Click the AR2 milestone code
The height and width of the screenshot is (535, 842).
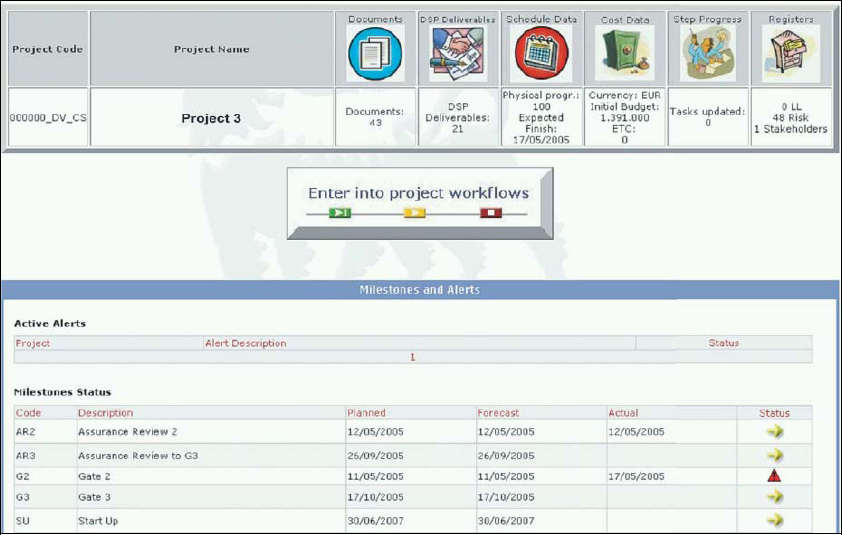[x=26, y=431]
